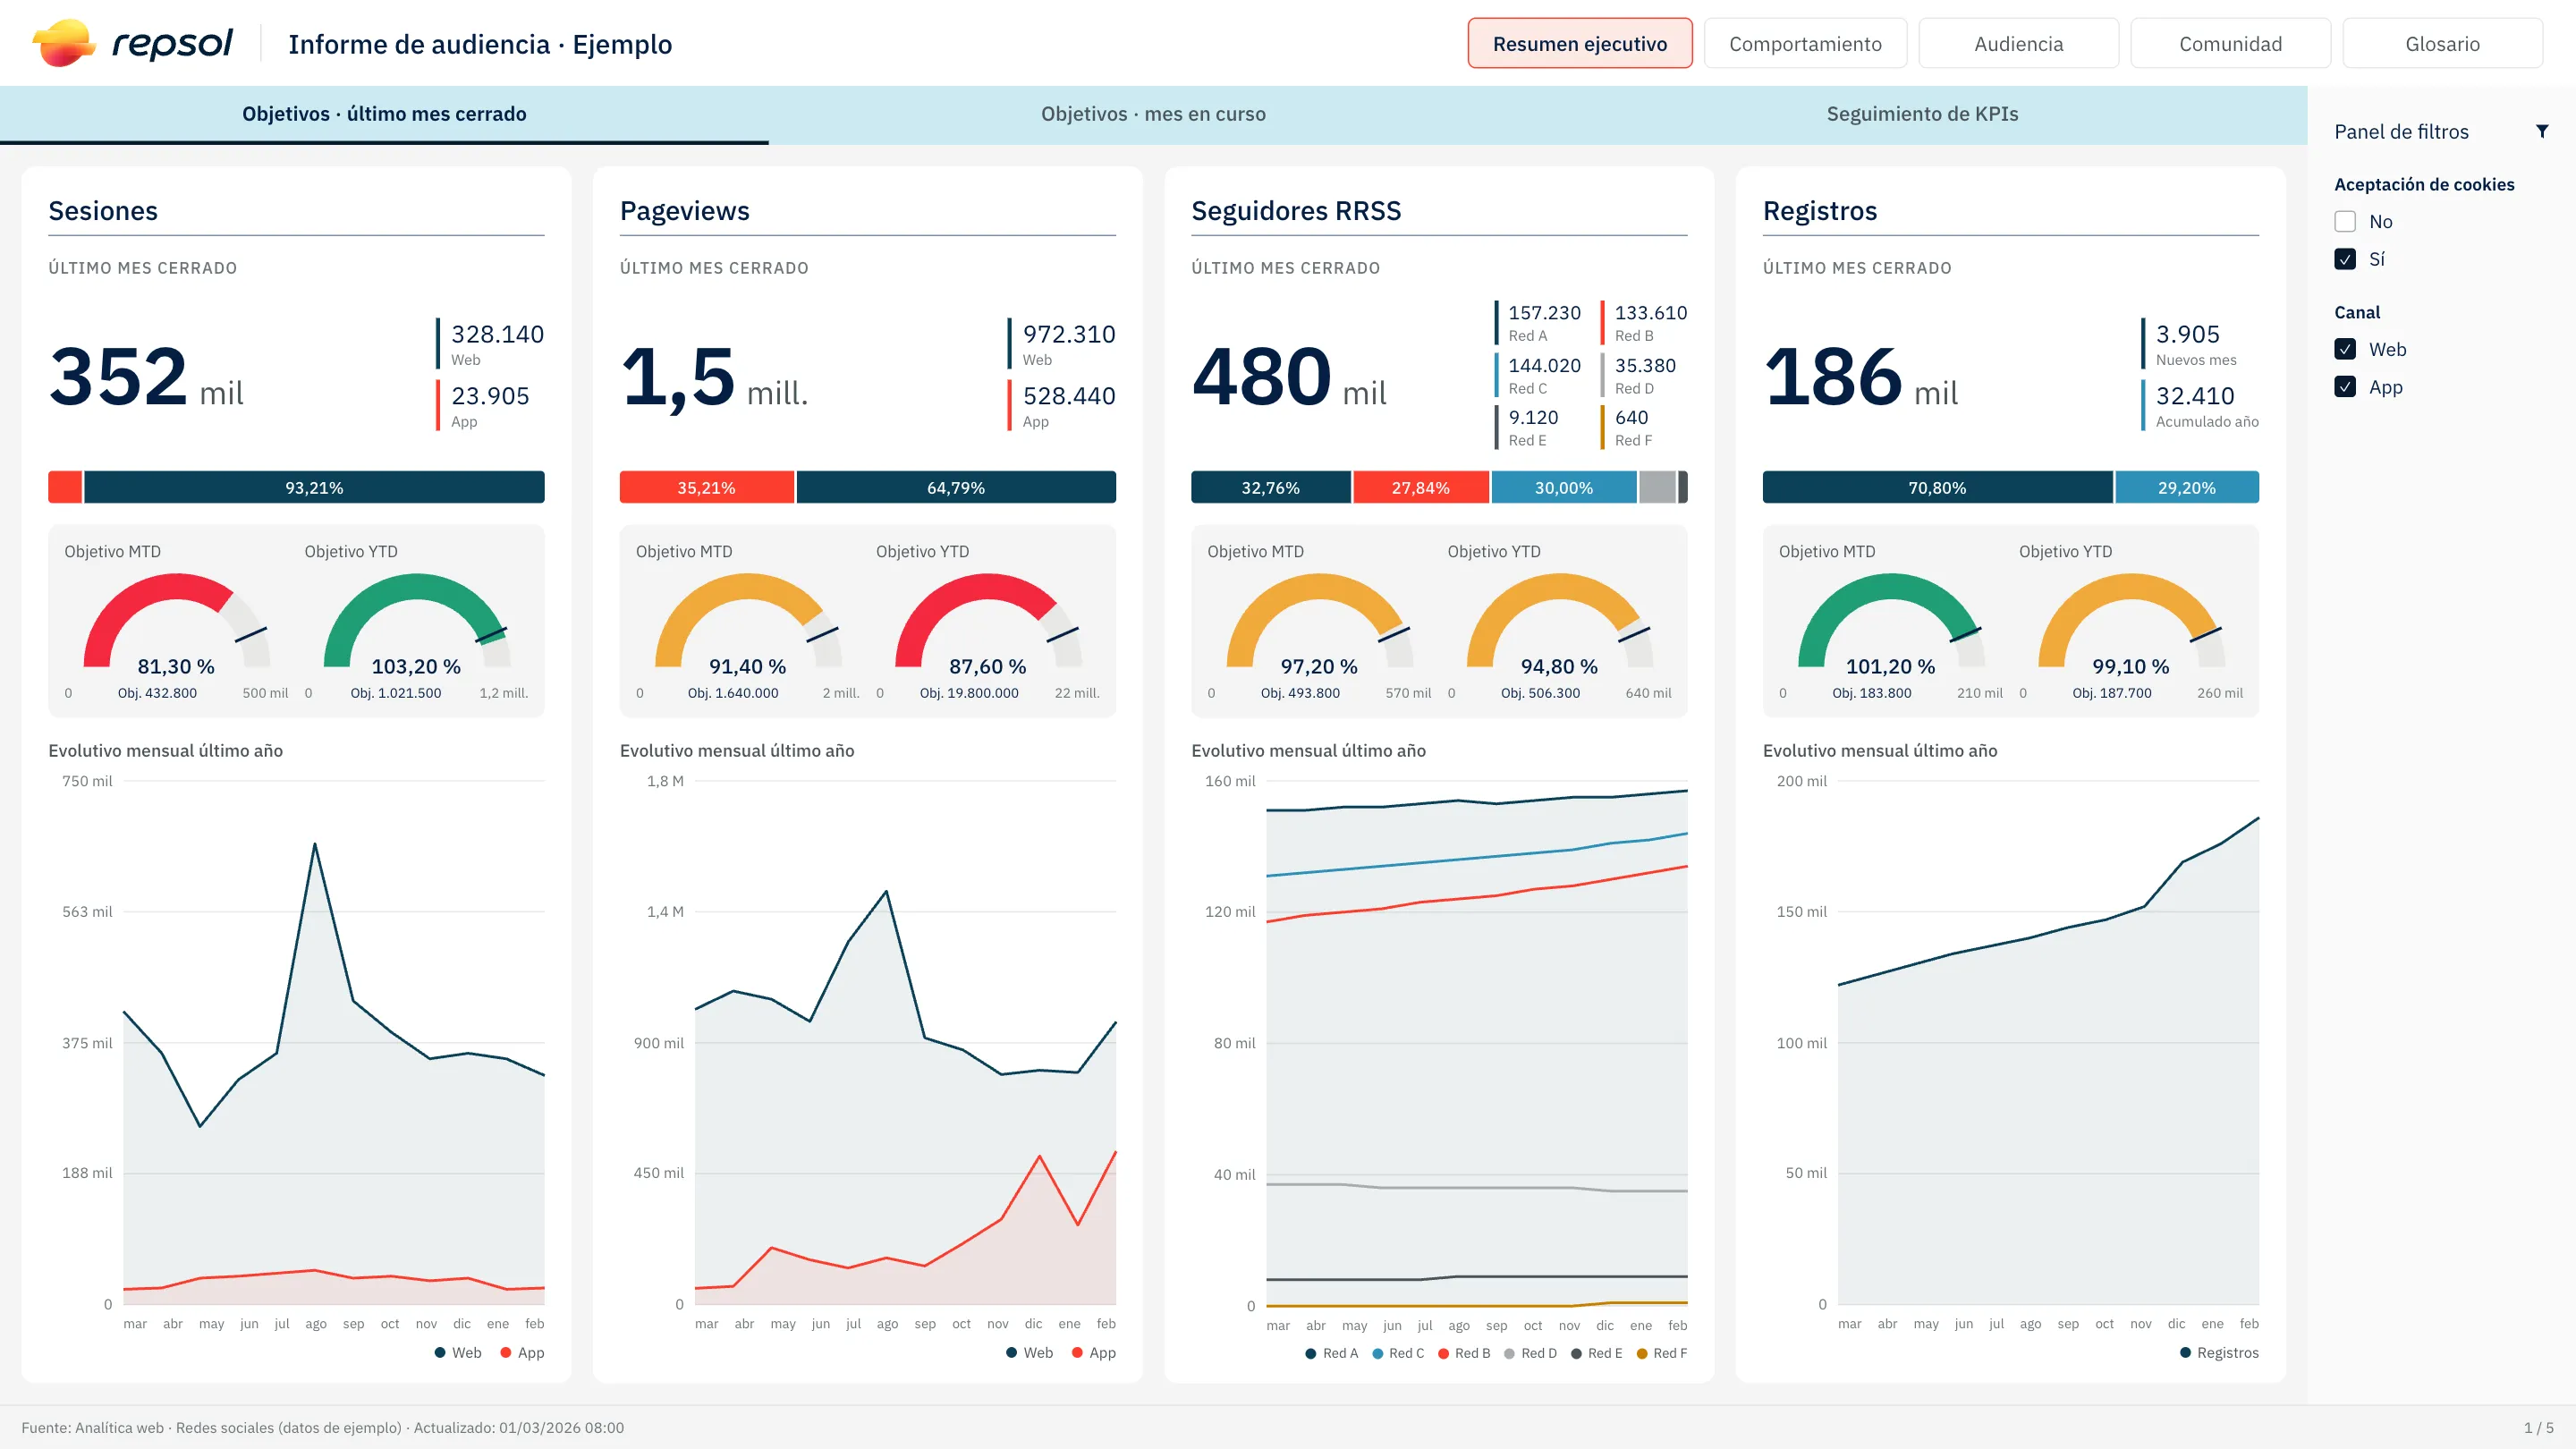Toggle Red F legend marker

[1641, 1353]
